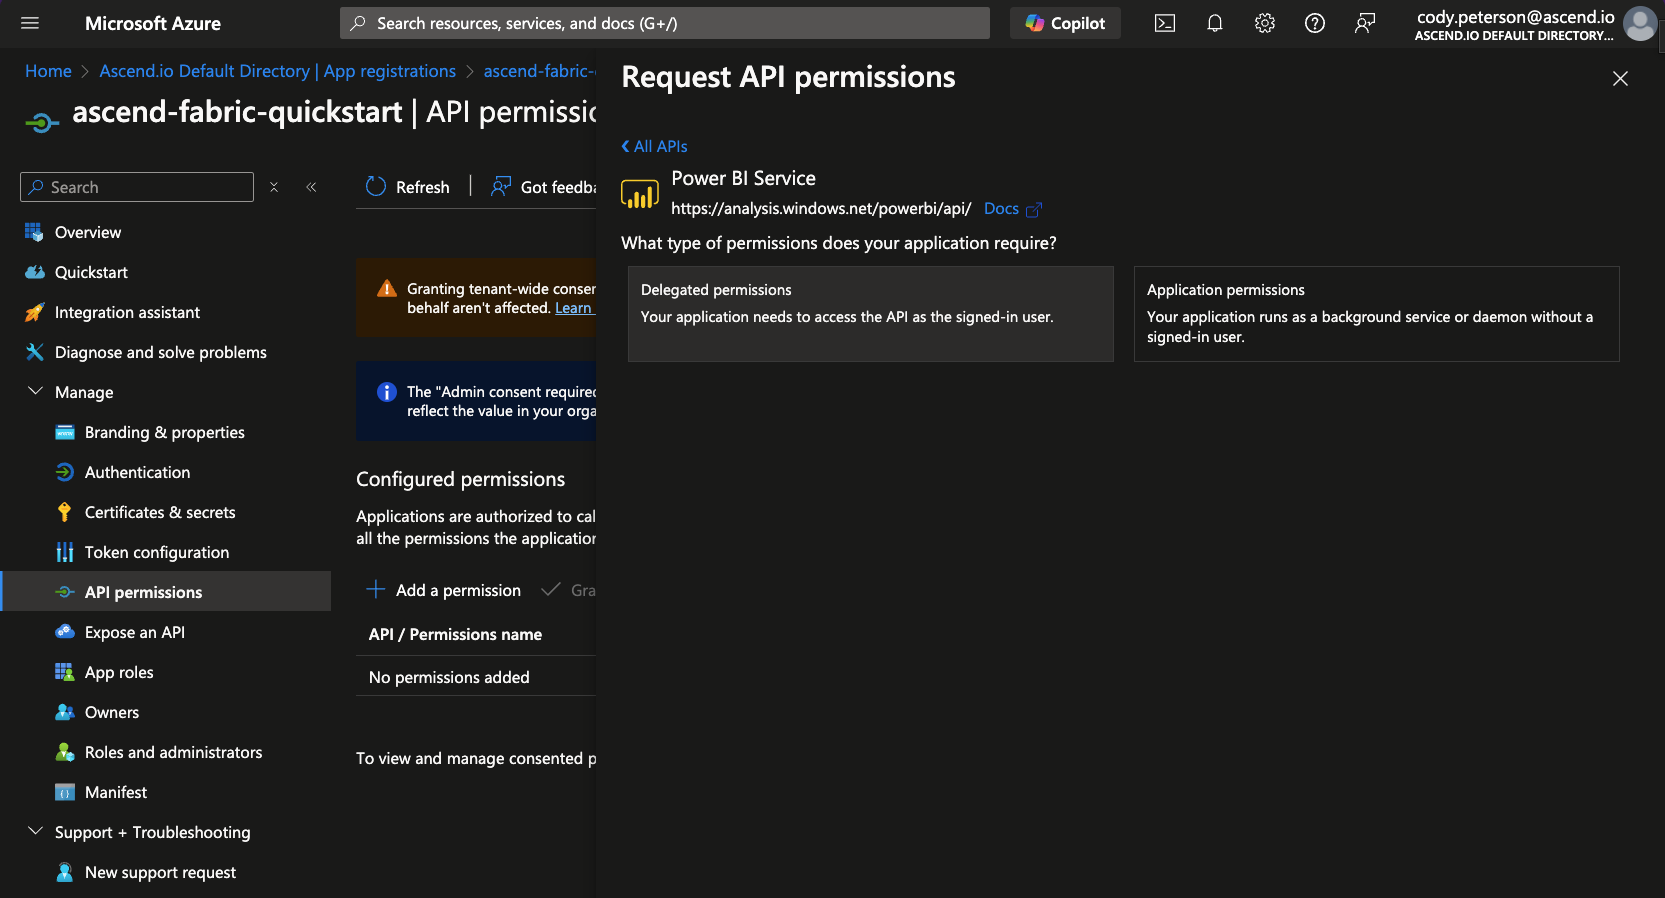Open Expose an API

pos(134,632)
